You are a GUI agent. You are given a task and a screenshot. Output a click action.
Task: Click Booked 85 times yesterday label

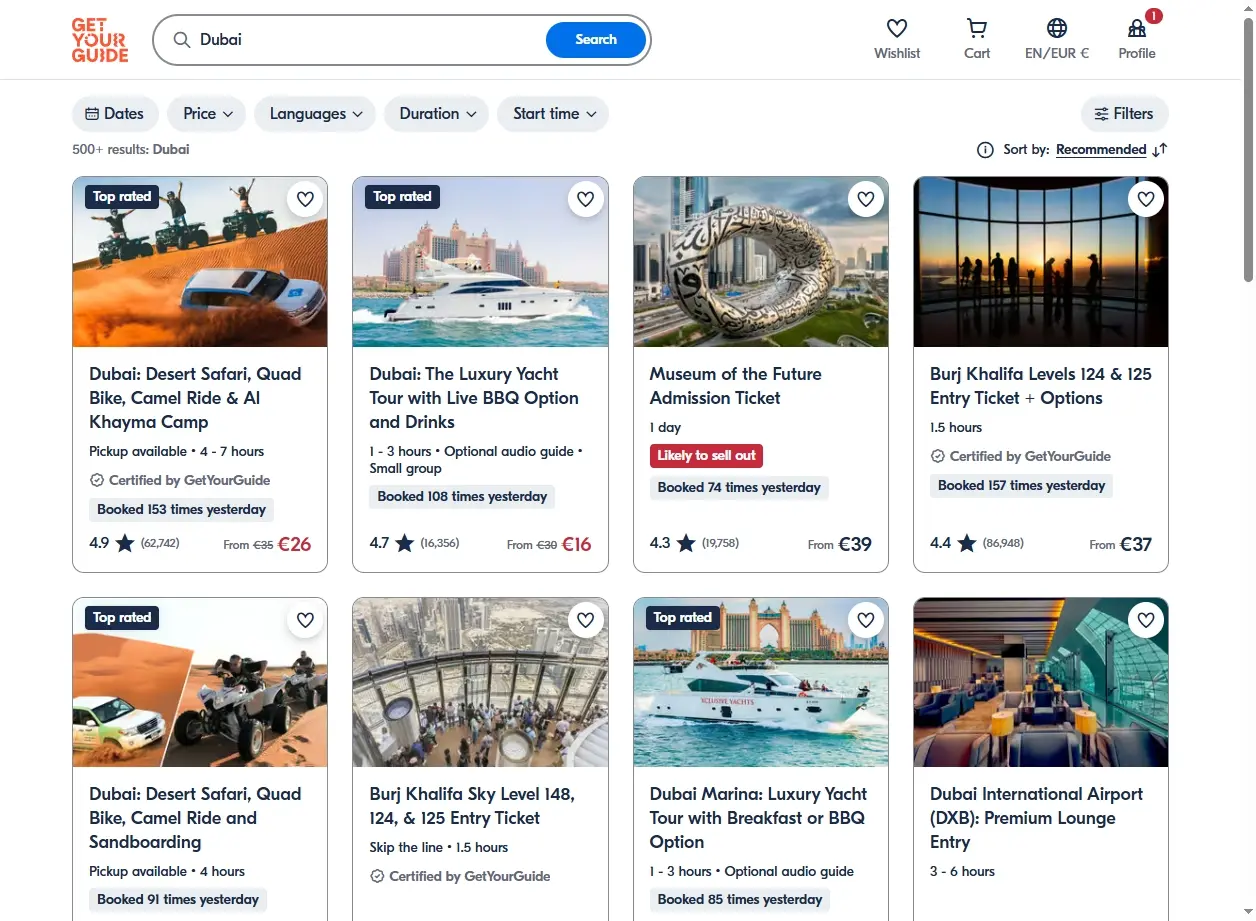pyautogui.click(x=740, y=900)
